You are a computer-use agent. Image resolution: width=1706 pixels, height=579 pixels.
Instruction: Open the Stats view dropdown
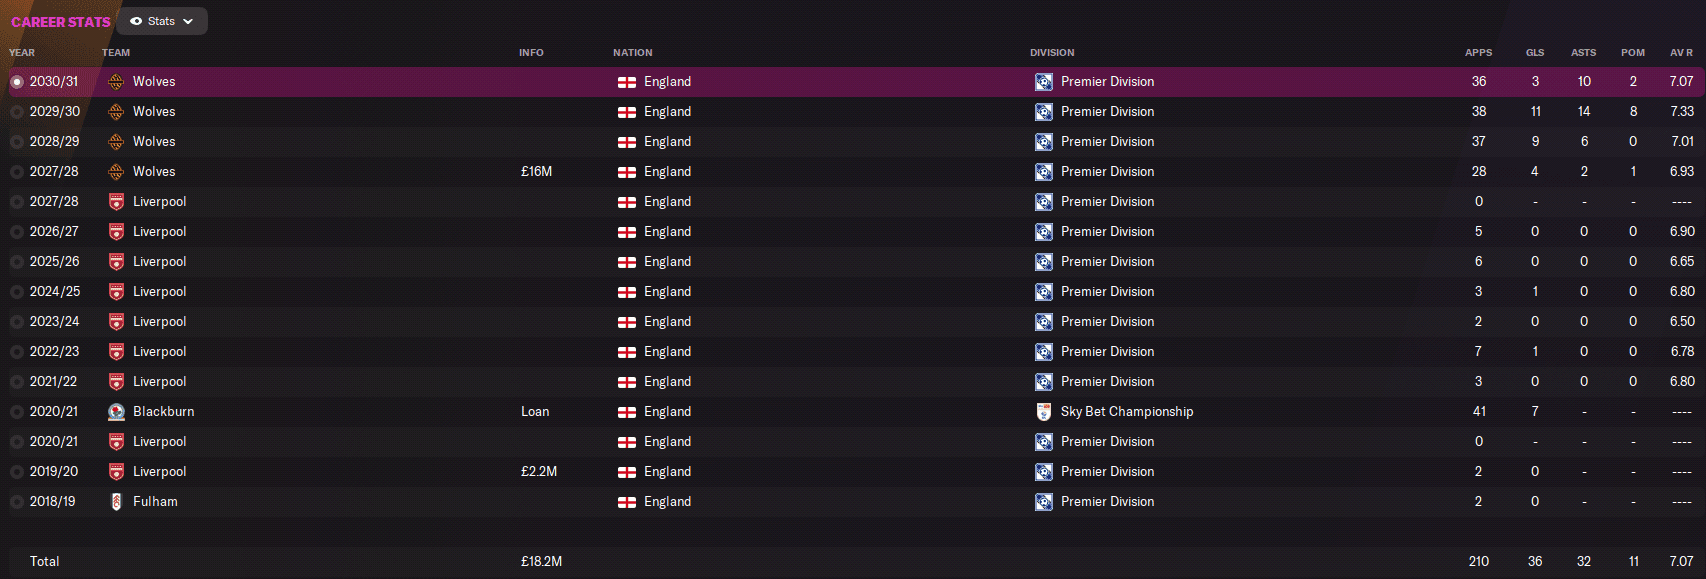coord(162,21)
